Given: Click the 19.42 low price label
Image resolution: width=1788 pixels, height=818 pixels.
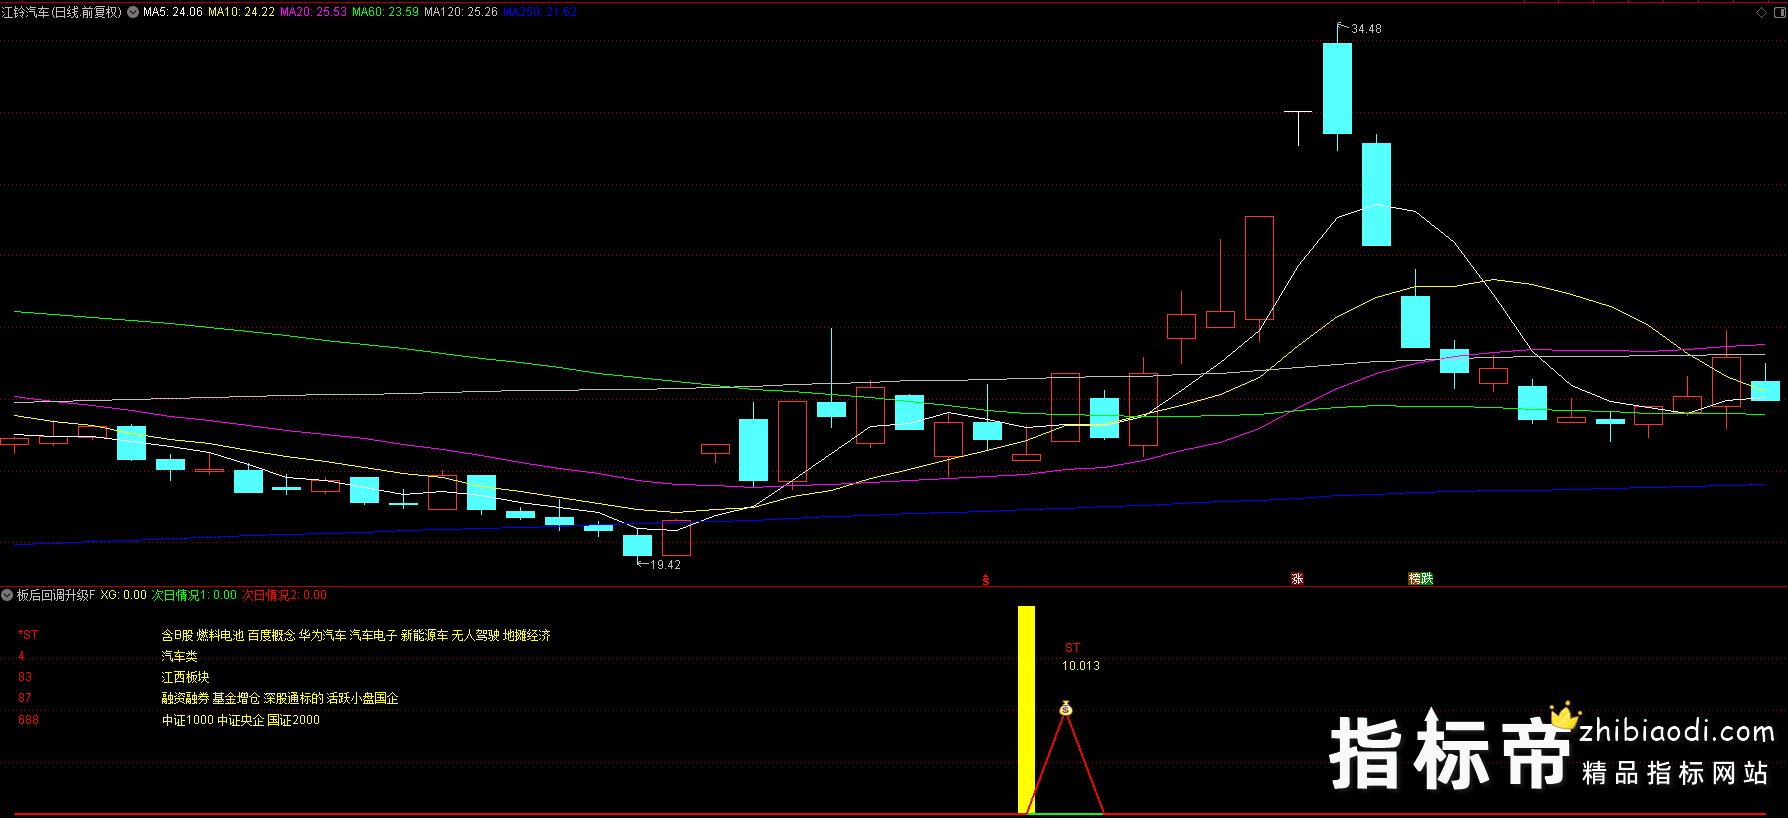Looking at the screenshot, I should 665,565.
